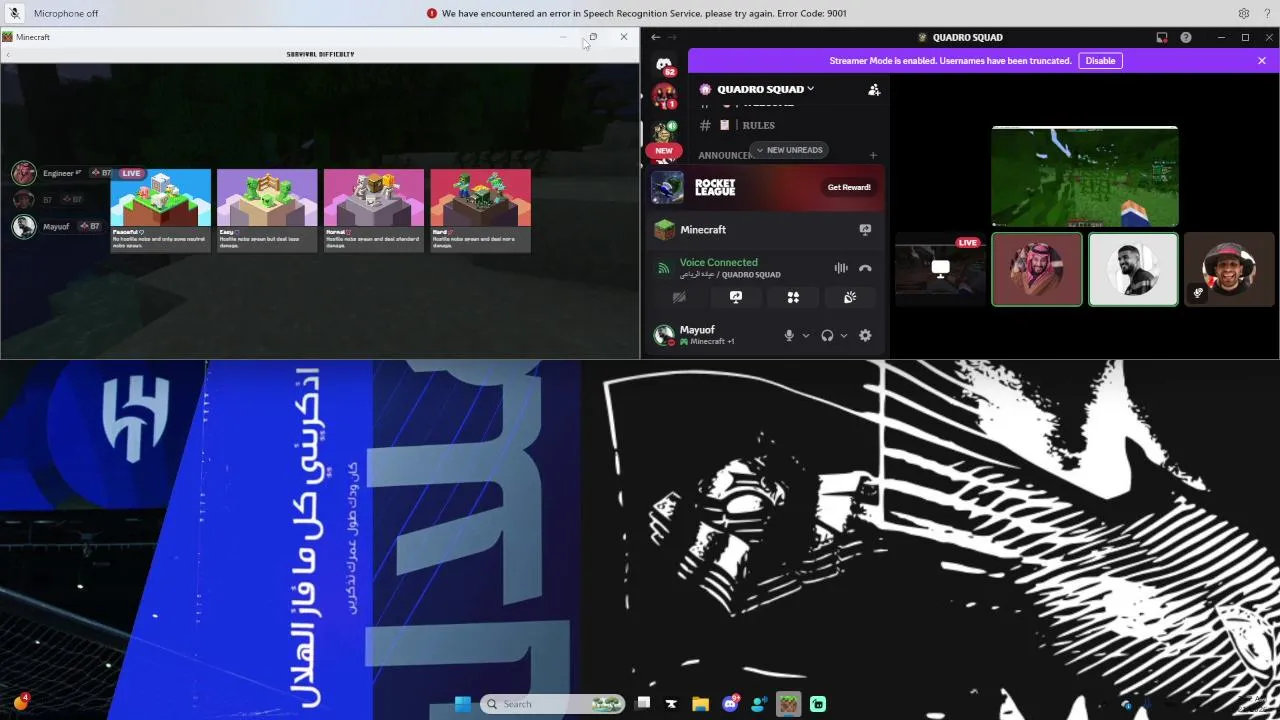Open the Minecraft activity row in Discord
This screenshot has width=1280, height=720.
[766, 230]
